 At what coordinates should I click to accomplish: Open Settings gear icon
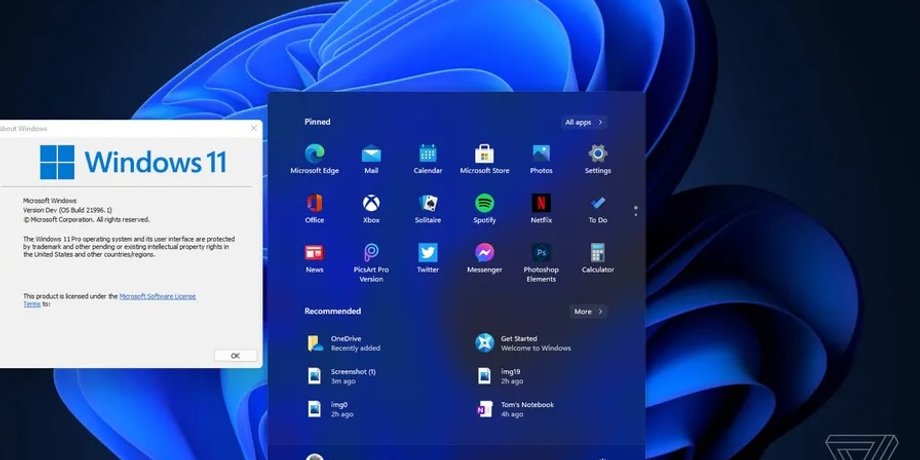coord(597,154)
